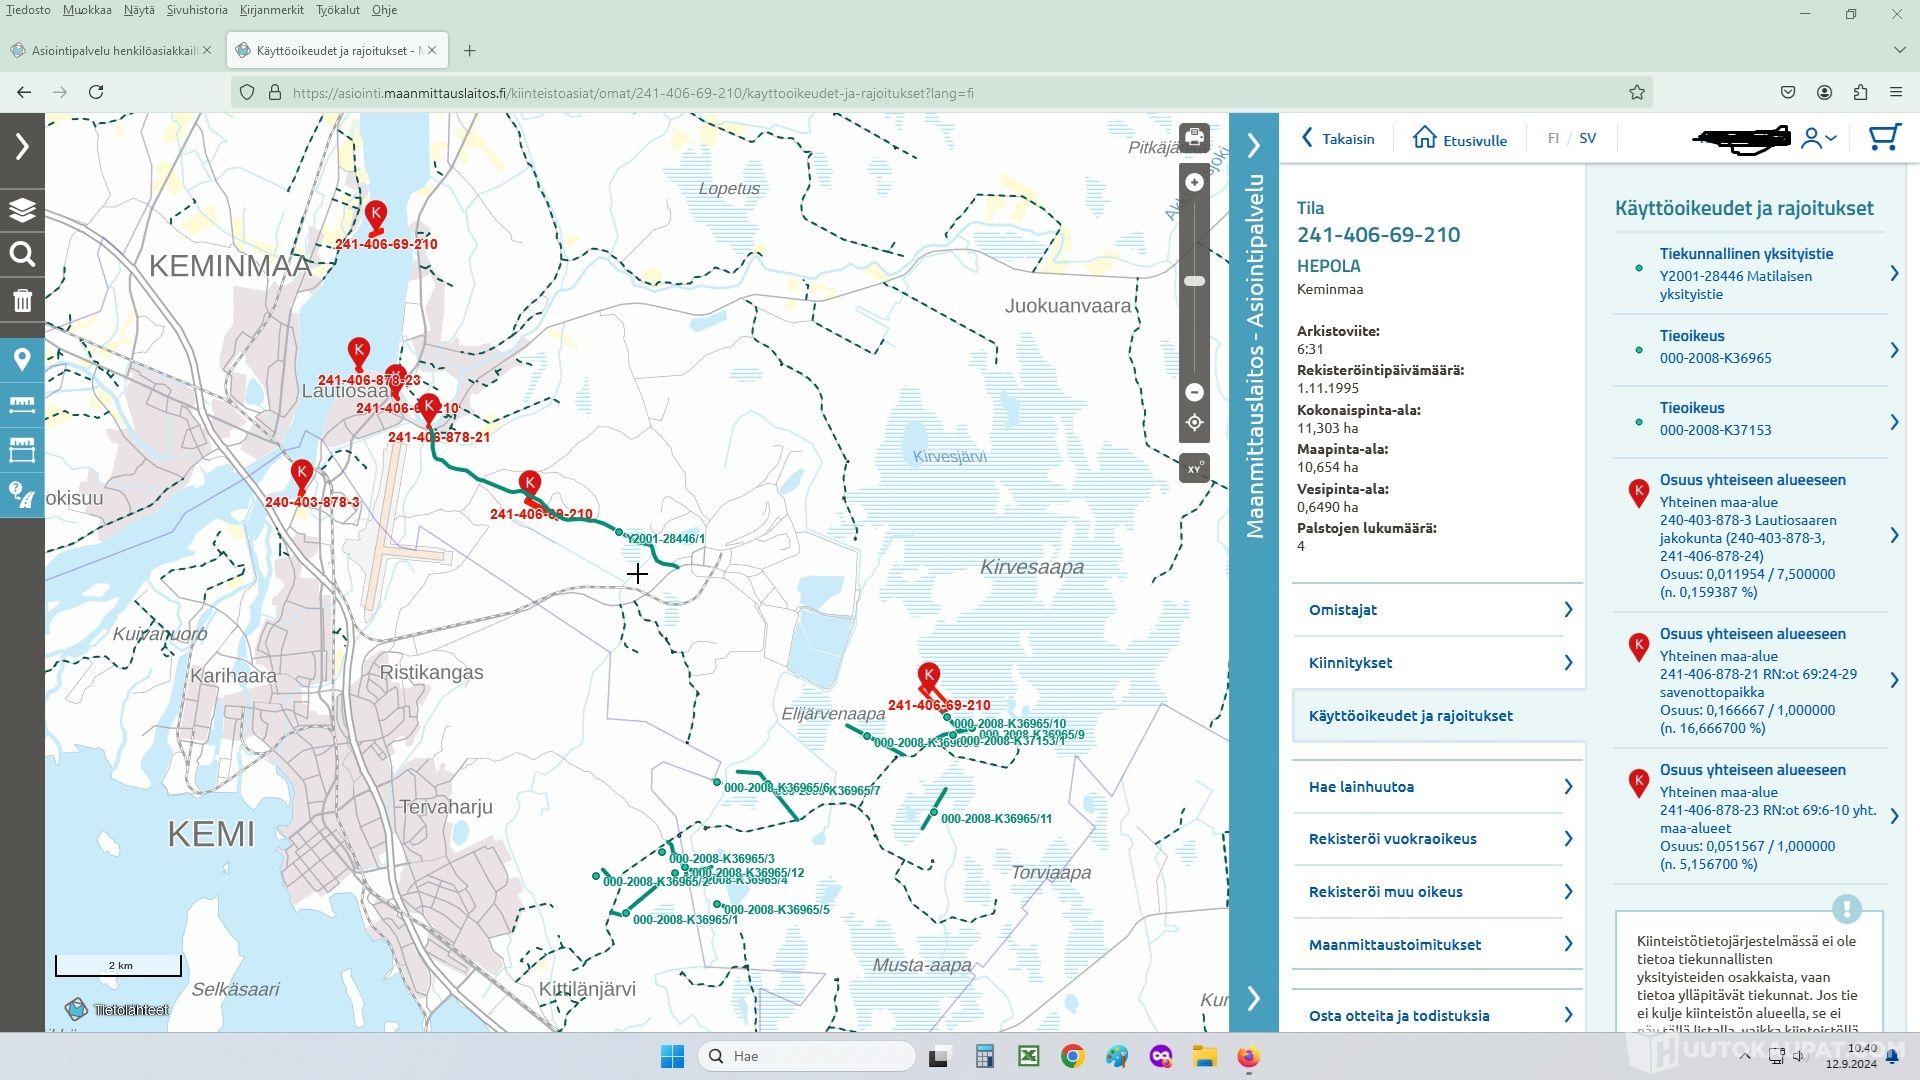Go to Etusivulle home page
Screen dimensions: 1920x1080
(1460, 139)
